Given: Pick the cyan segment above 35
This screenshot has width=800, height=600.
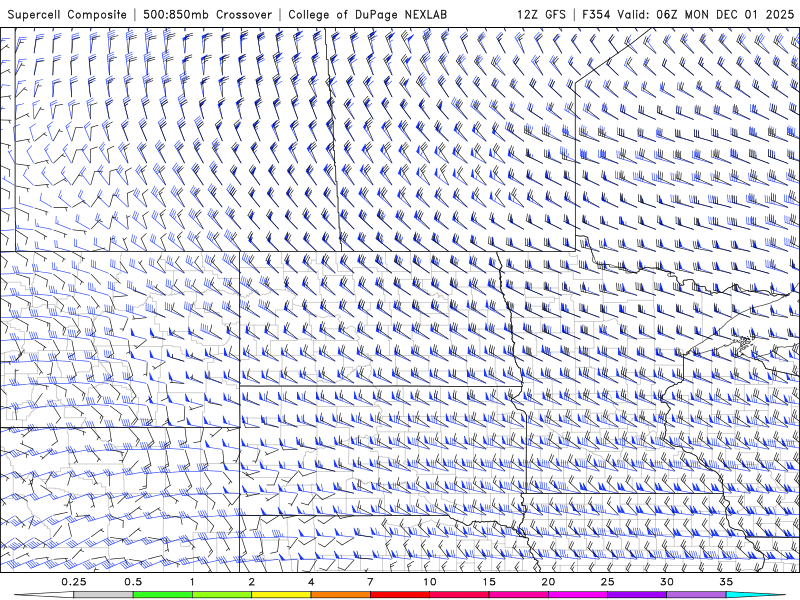Looking at the screenshot, I should (x=756, y=595).
